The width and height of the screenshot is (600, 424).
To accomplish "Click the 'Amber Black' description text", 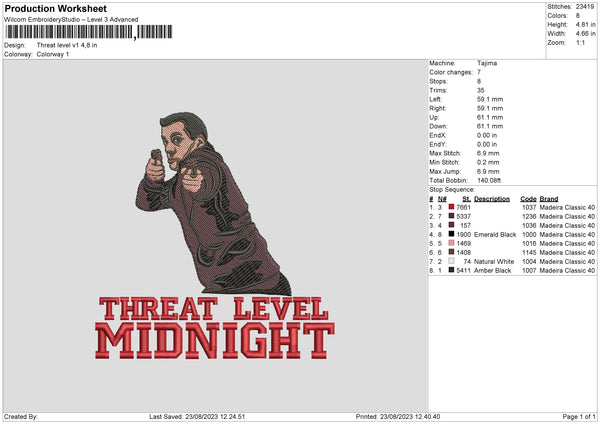I will click(x=492, y=271).
